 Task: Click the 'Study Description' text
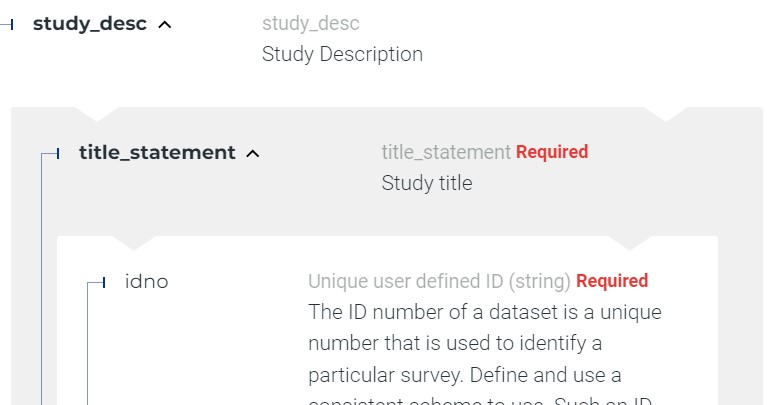click(x=342, y=54)
